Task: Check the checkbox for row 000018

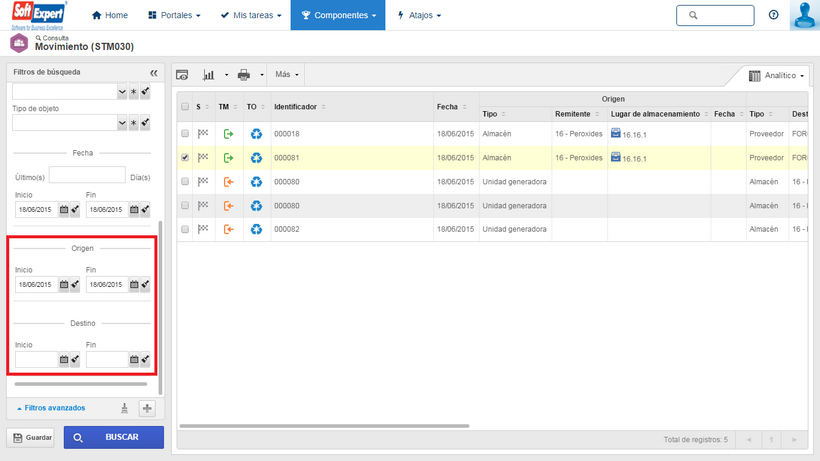Action: 185,134
